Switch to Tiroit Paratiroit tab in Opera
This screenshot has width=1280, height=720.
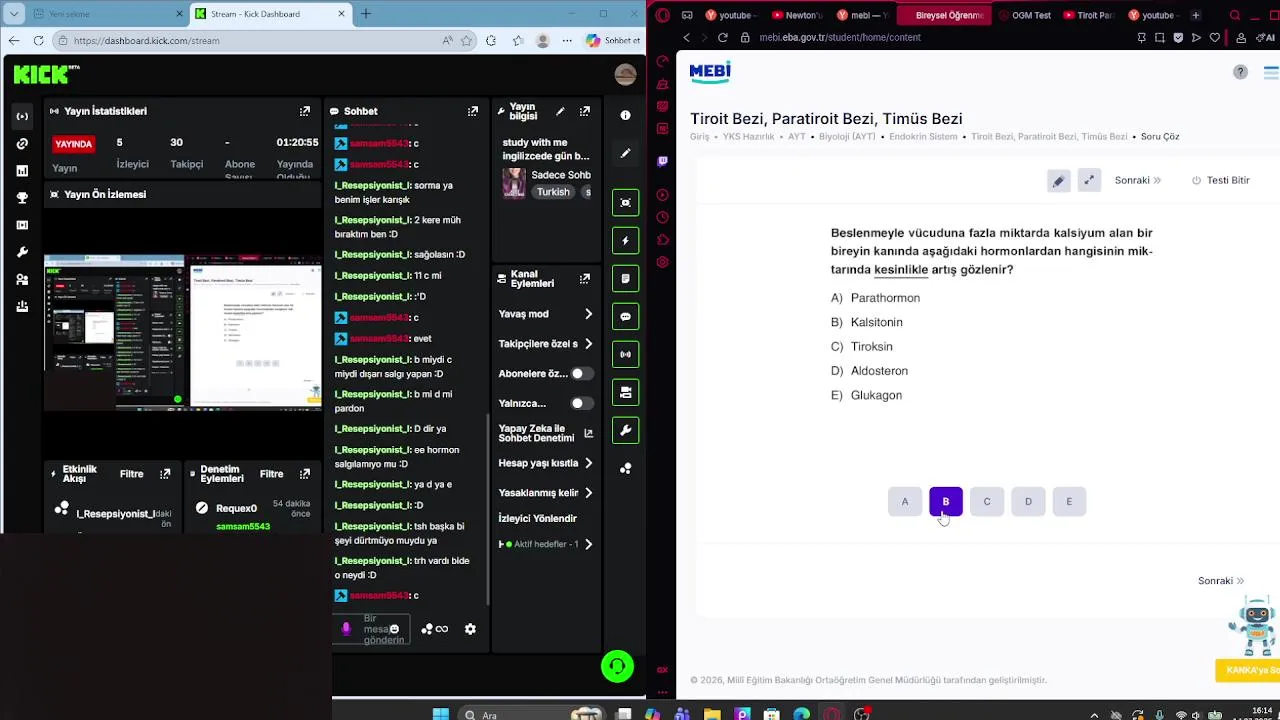coord(1088,15)
